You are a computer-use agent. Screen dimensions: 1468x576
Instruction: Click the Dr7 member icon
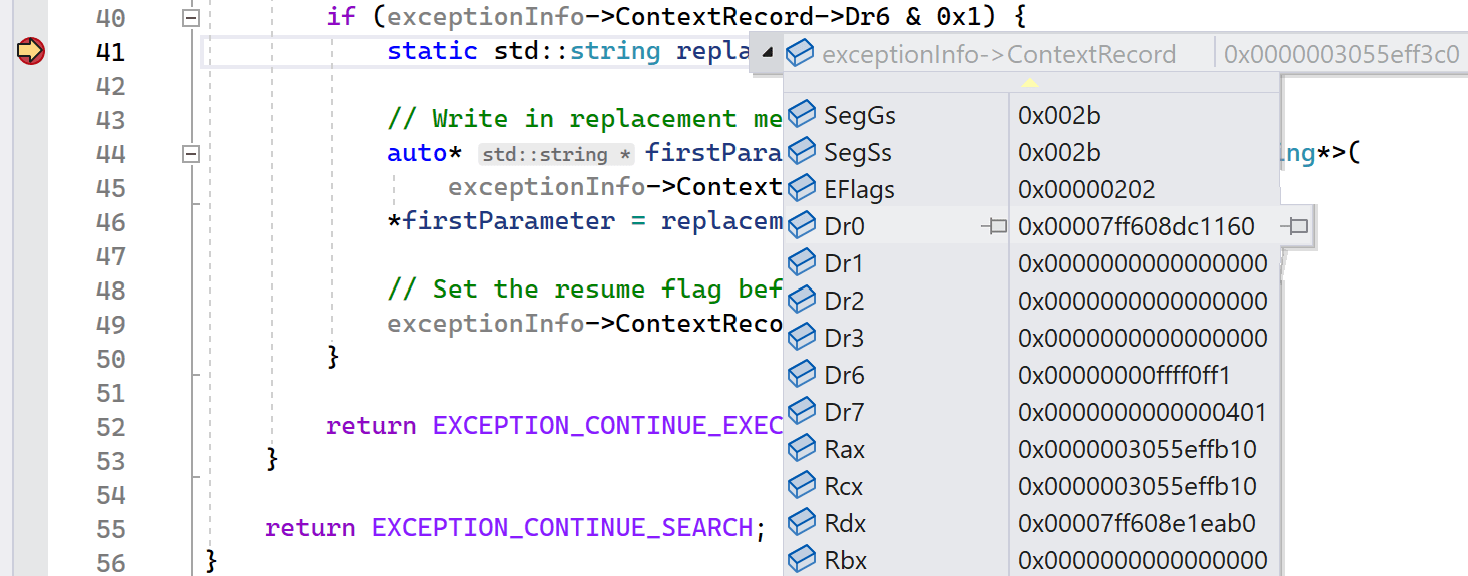(x=802, y=411)
